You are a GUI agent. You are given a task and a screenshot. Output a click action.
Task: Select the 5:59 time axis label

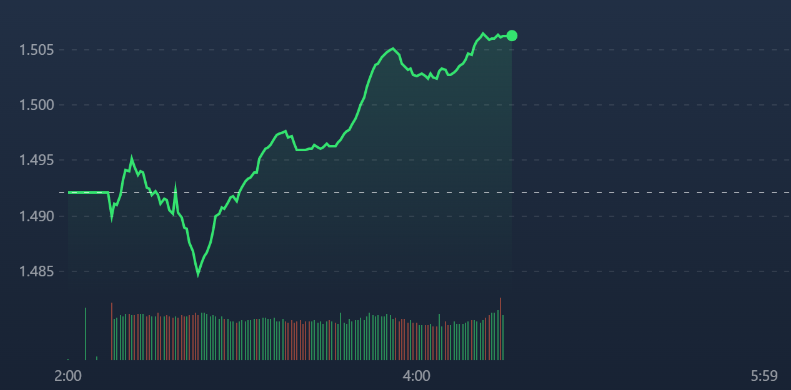764,376
